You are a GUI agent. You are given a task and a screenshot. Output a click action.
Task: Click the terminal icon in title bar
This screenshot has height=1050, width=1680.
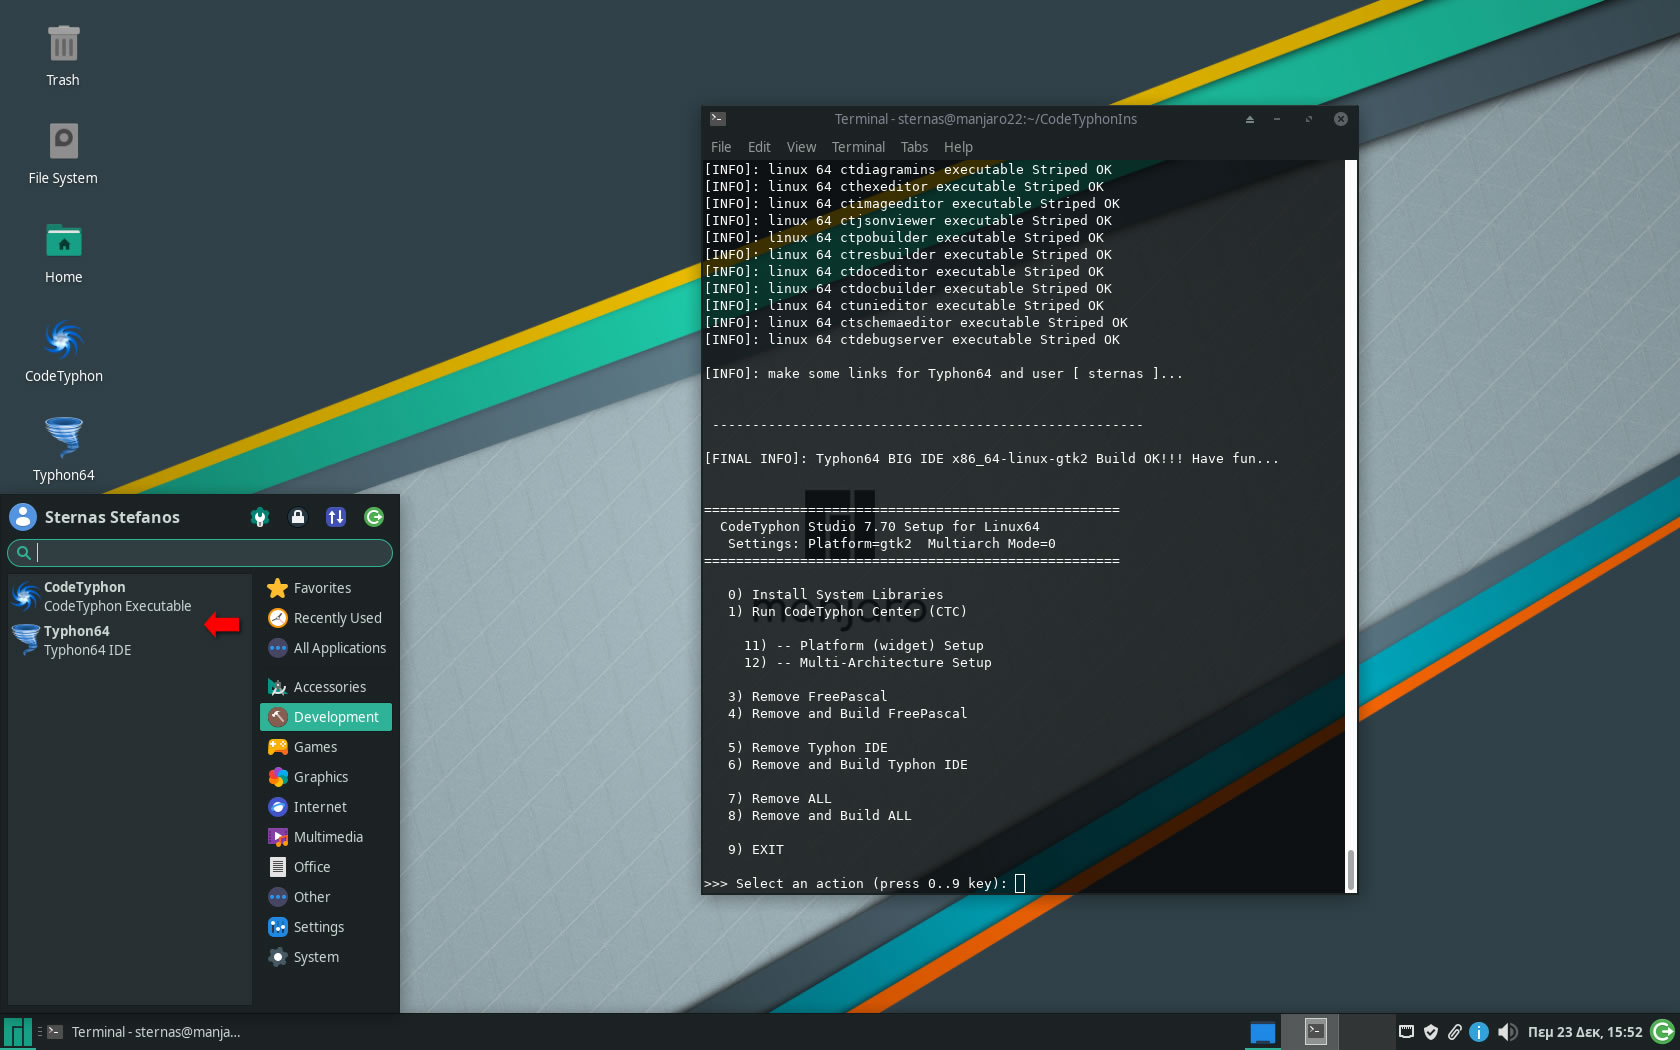[717, 119]
